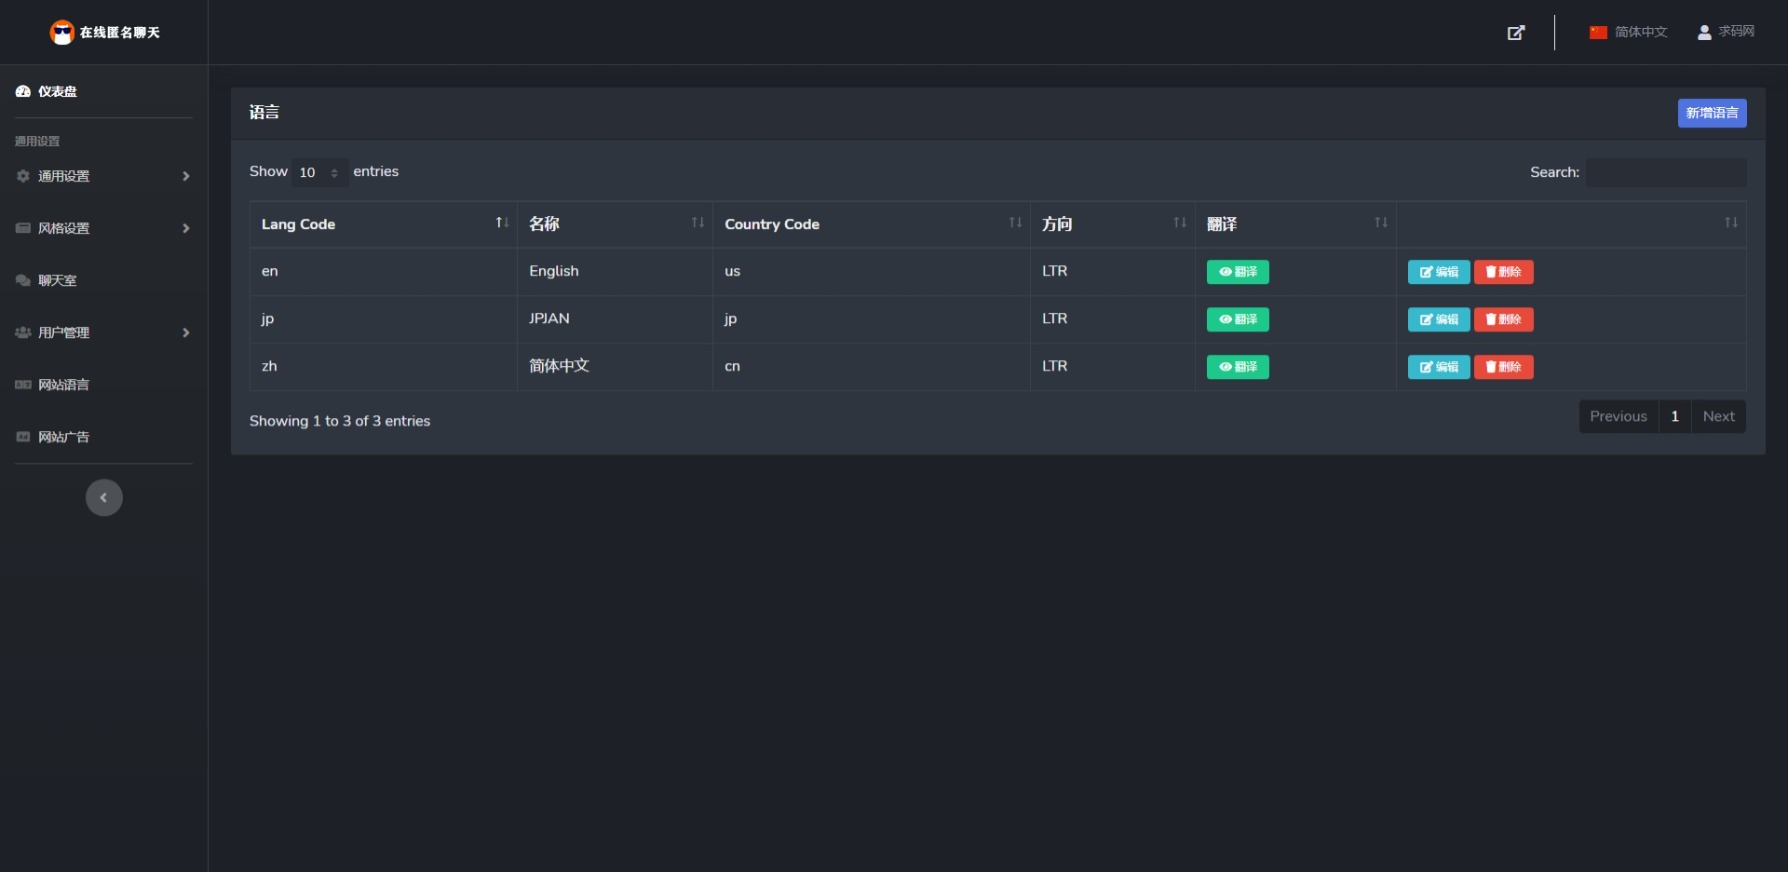Click the external link icon in top bar
1788x872 pixels.
(x=1516, y=32)
